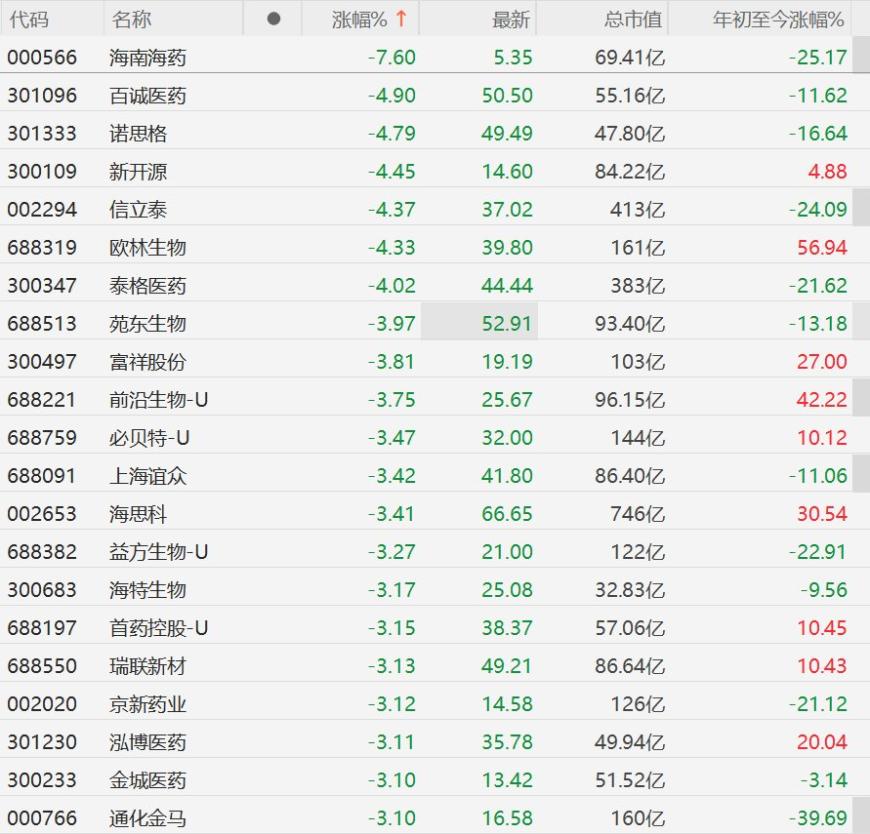Select 益方生物-U stock name
Screen dimensions: 870x834
pos(159,552)
